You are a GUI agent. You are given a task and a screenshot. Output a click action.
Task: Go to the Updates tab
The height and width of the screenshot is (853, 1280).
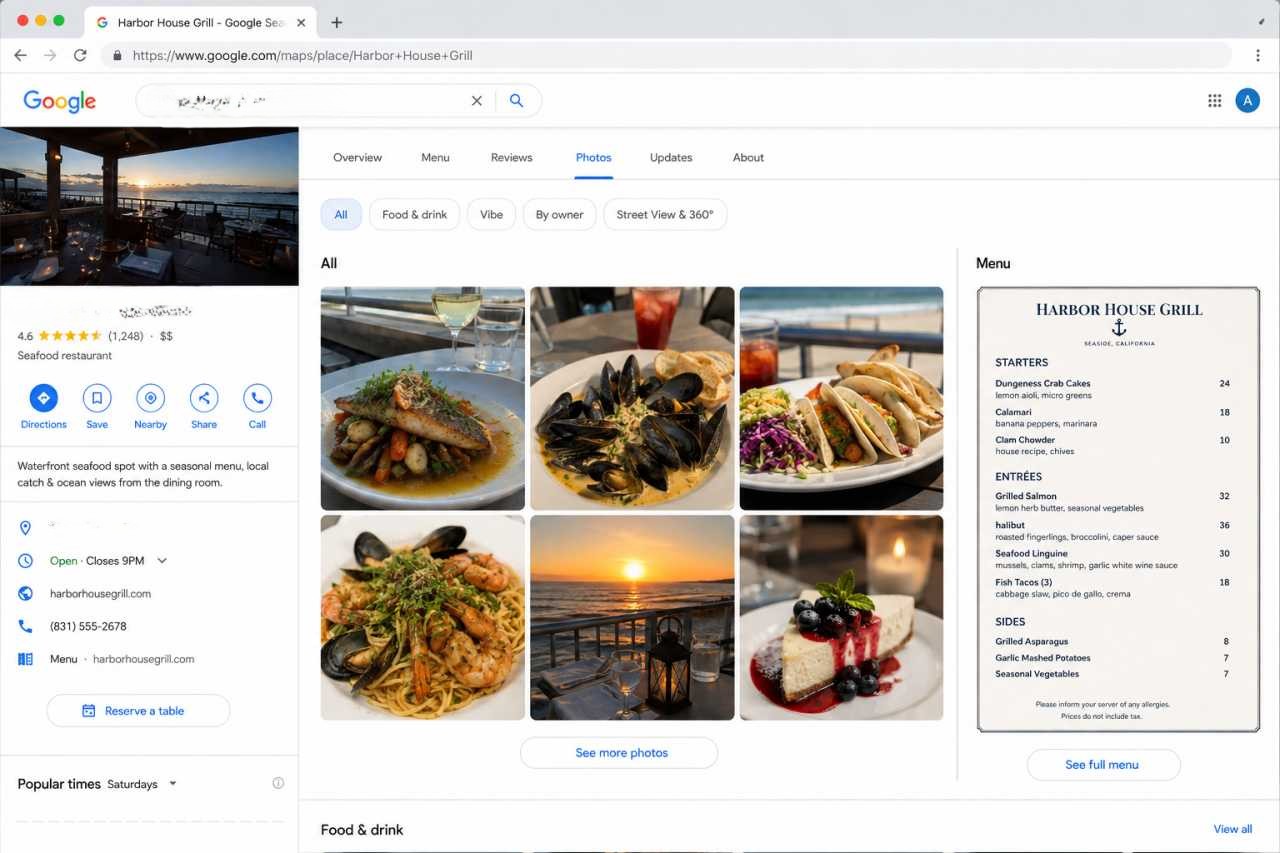(x=671, y=157)
